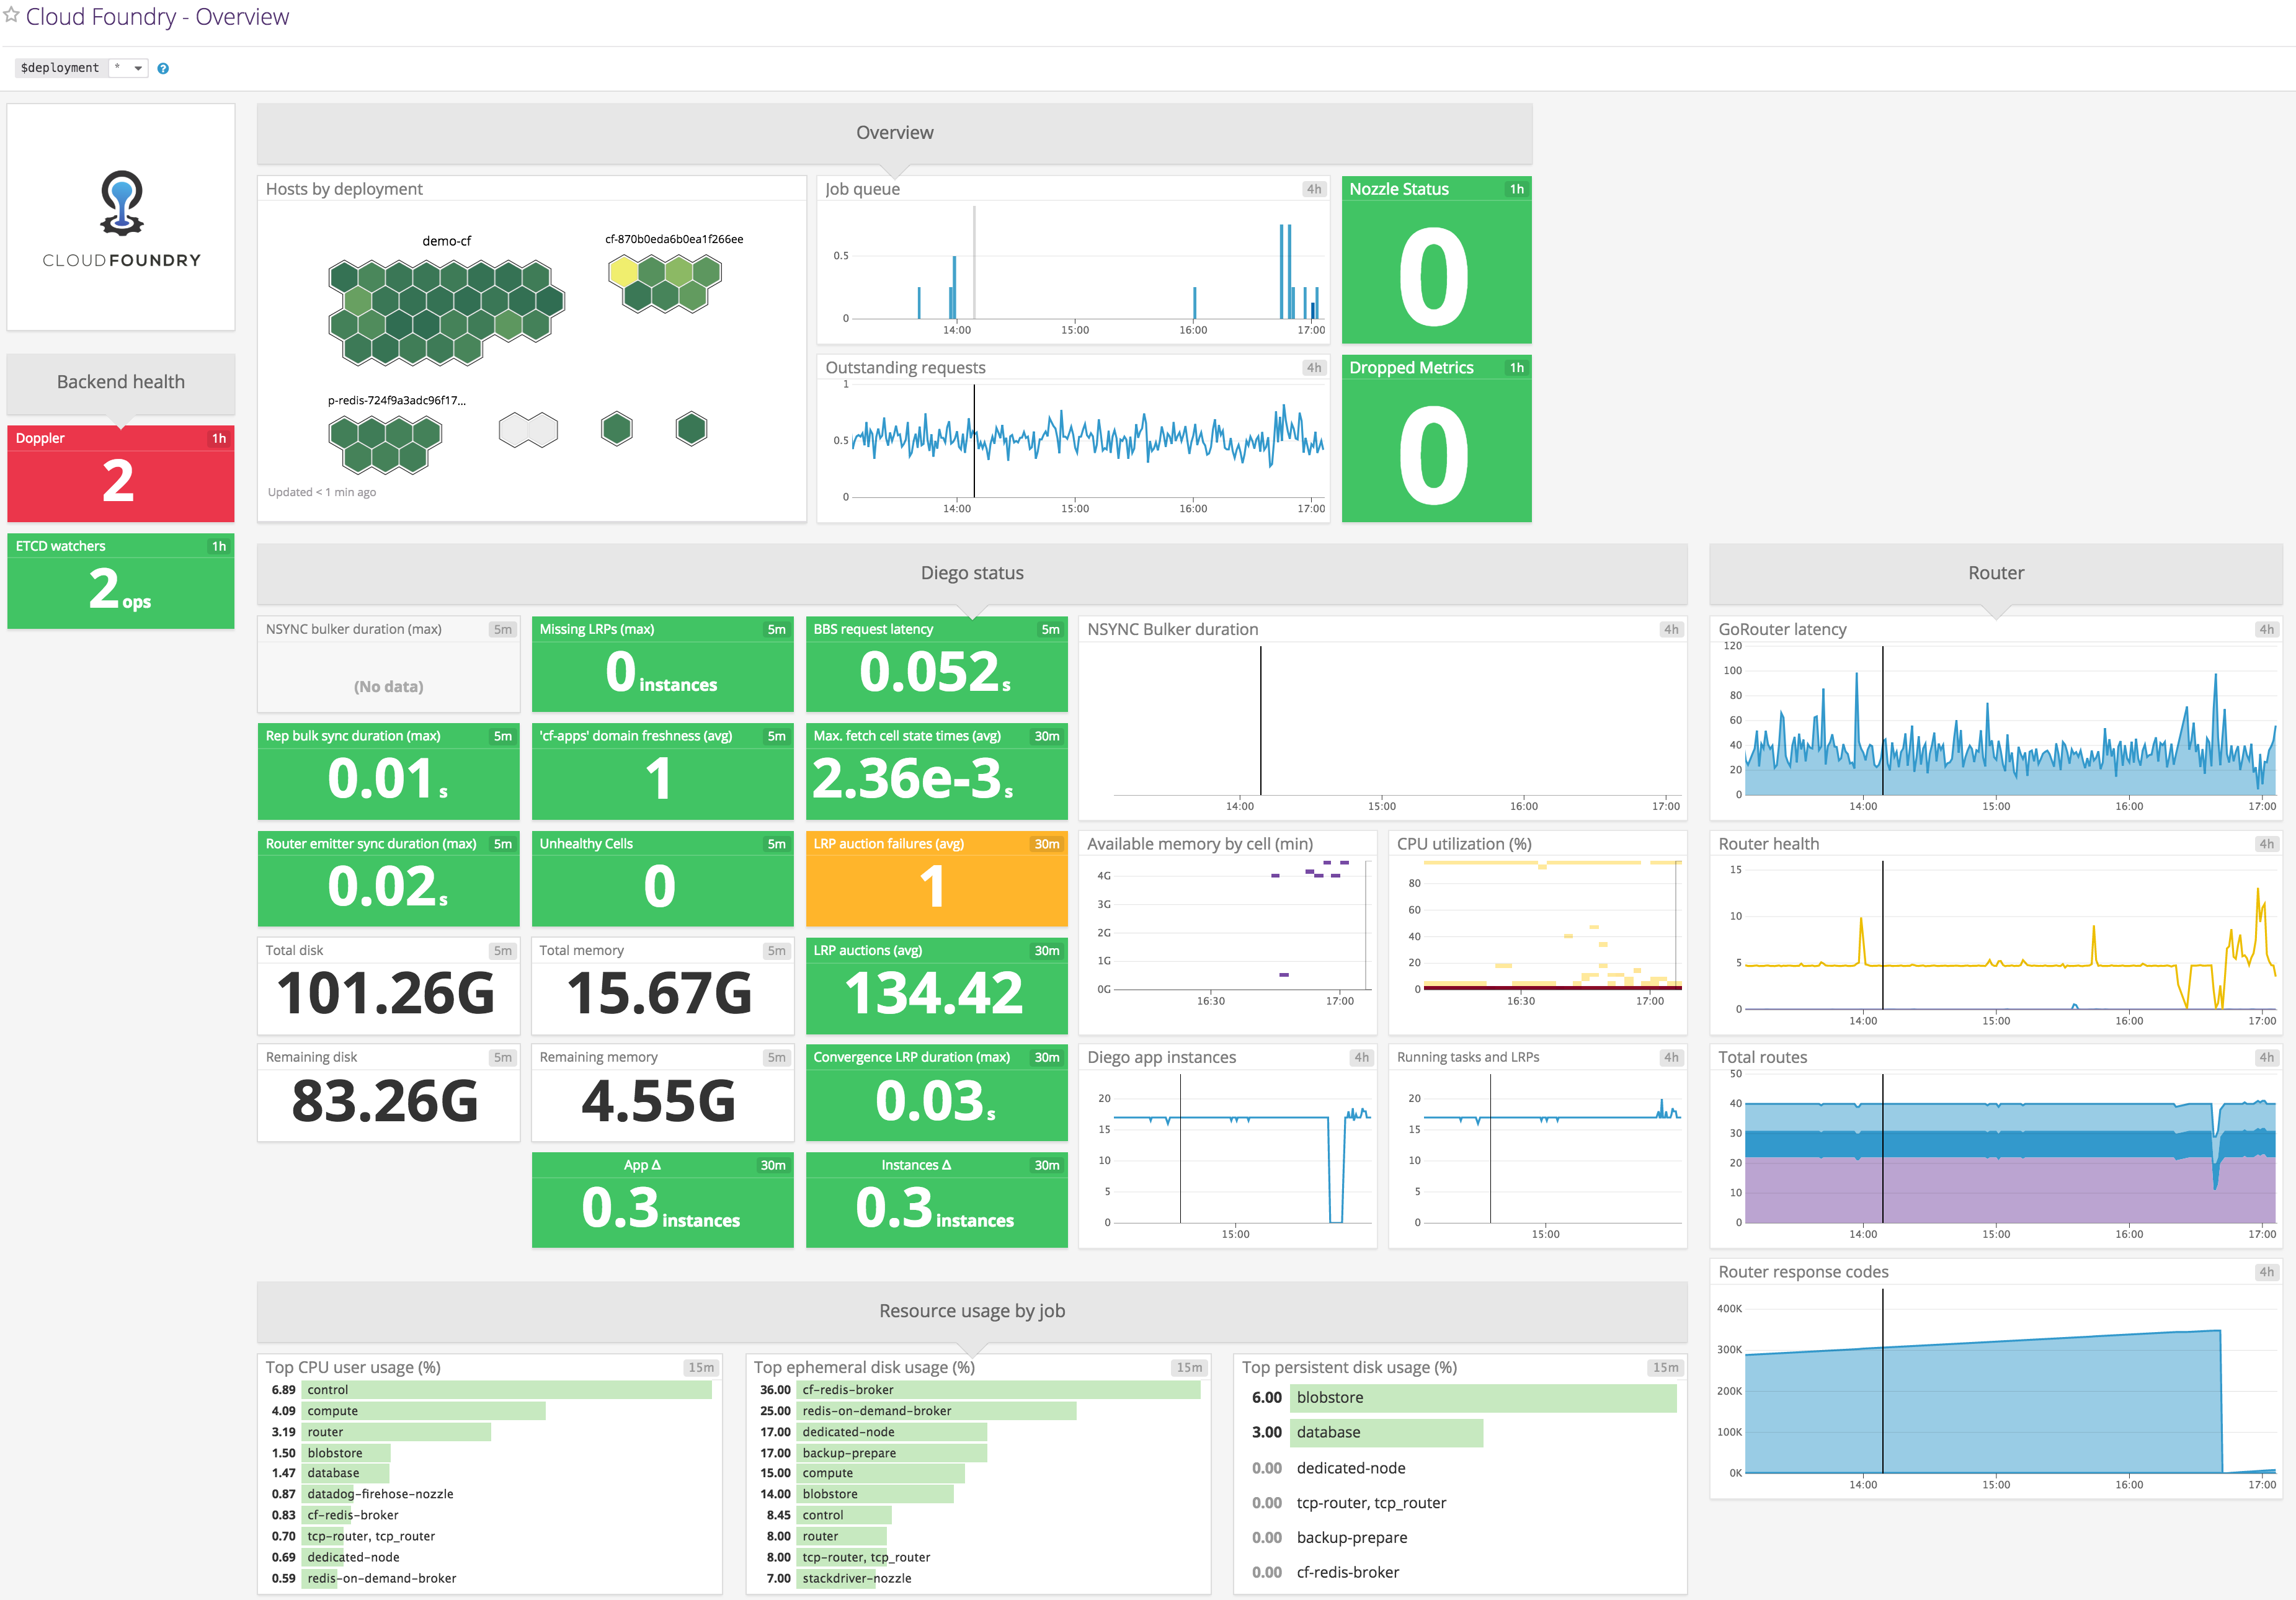Screen dimensions: 2296x1600
Task: Click the Resource usage by job header
Action: [x=971, y=1311]
